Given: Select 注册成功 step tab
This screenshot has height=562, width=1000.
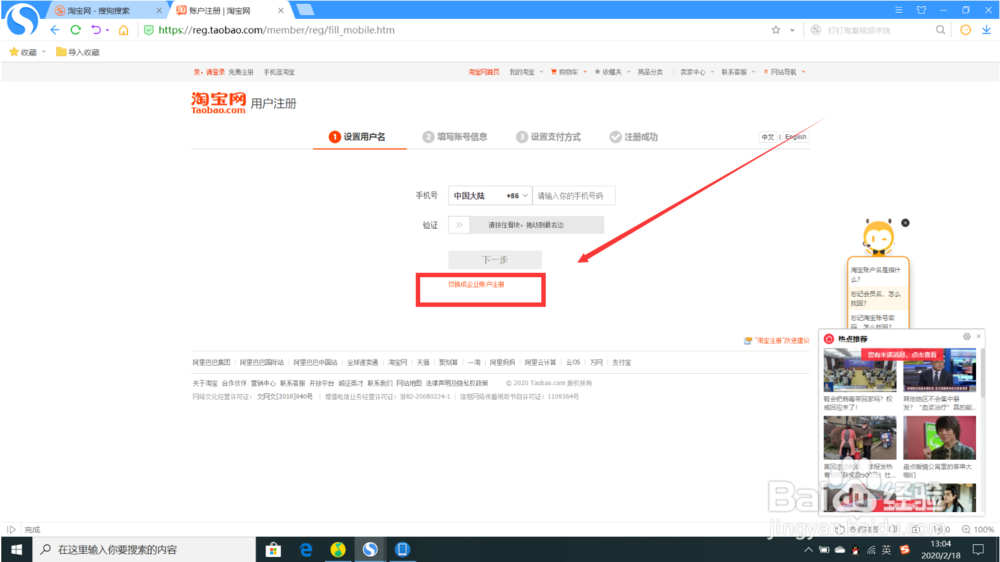Looking at the screenshot, I should [x=633, y=137].
